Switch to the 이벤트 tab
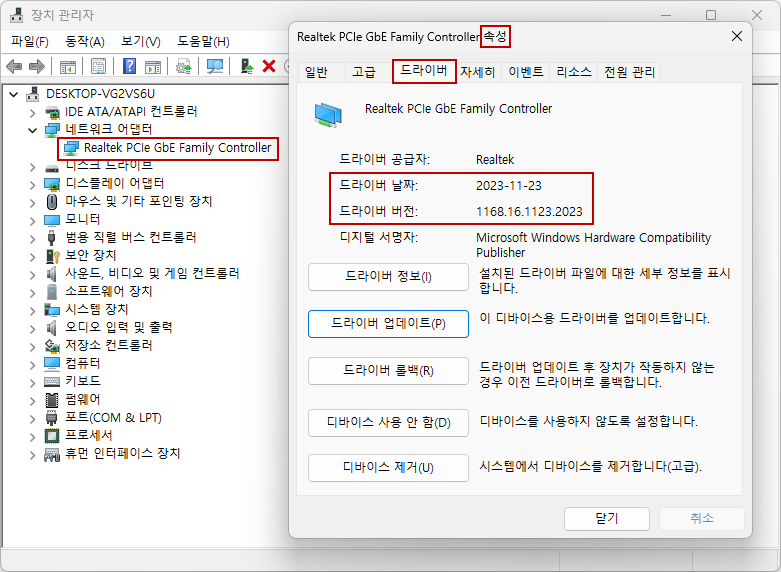Image resolution: width=781 pixels, height=572 pixels. (525, 72)
